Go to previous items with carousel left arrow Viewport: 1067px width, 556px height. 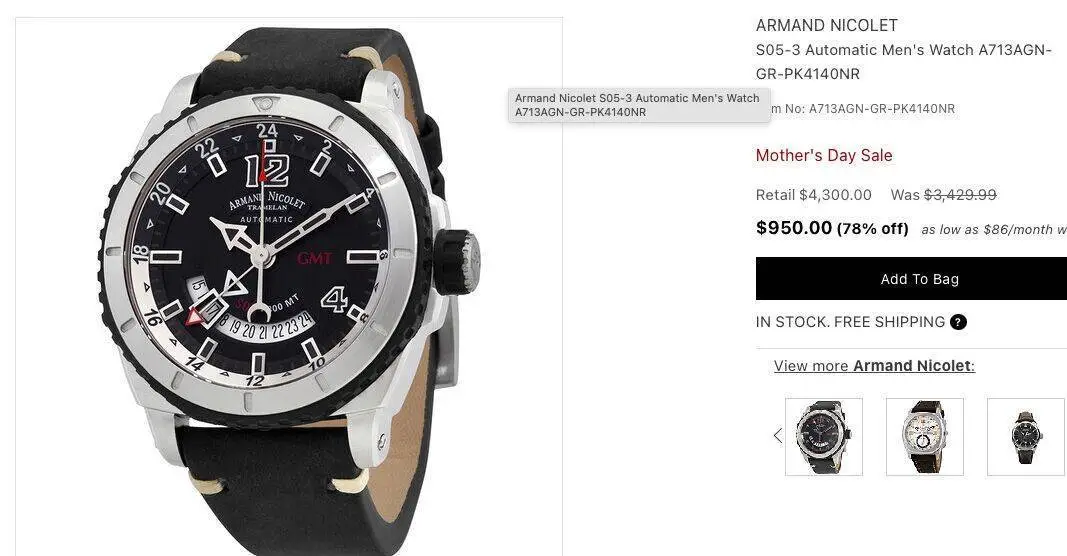point(778,436)
